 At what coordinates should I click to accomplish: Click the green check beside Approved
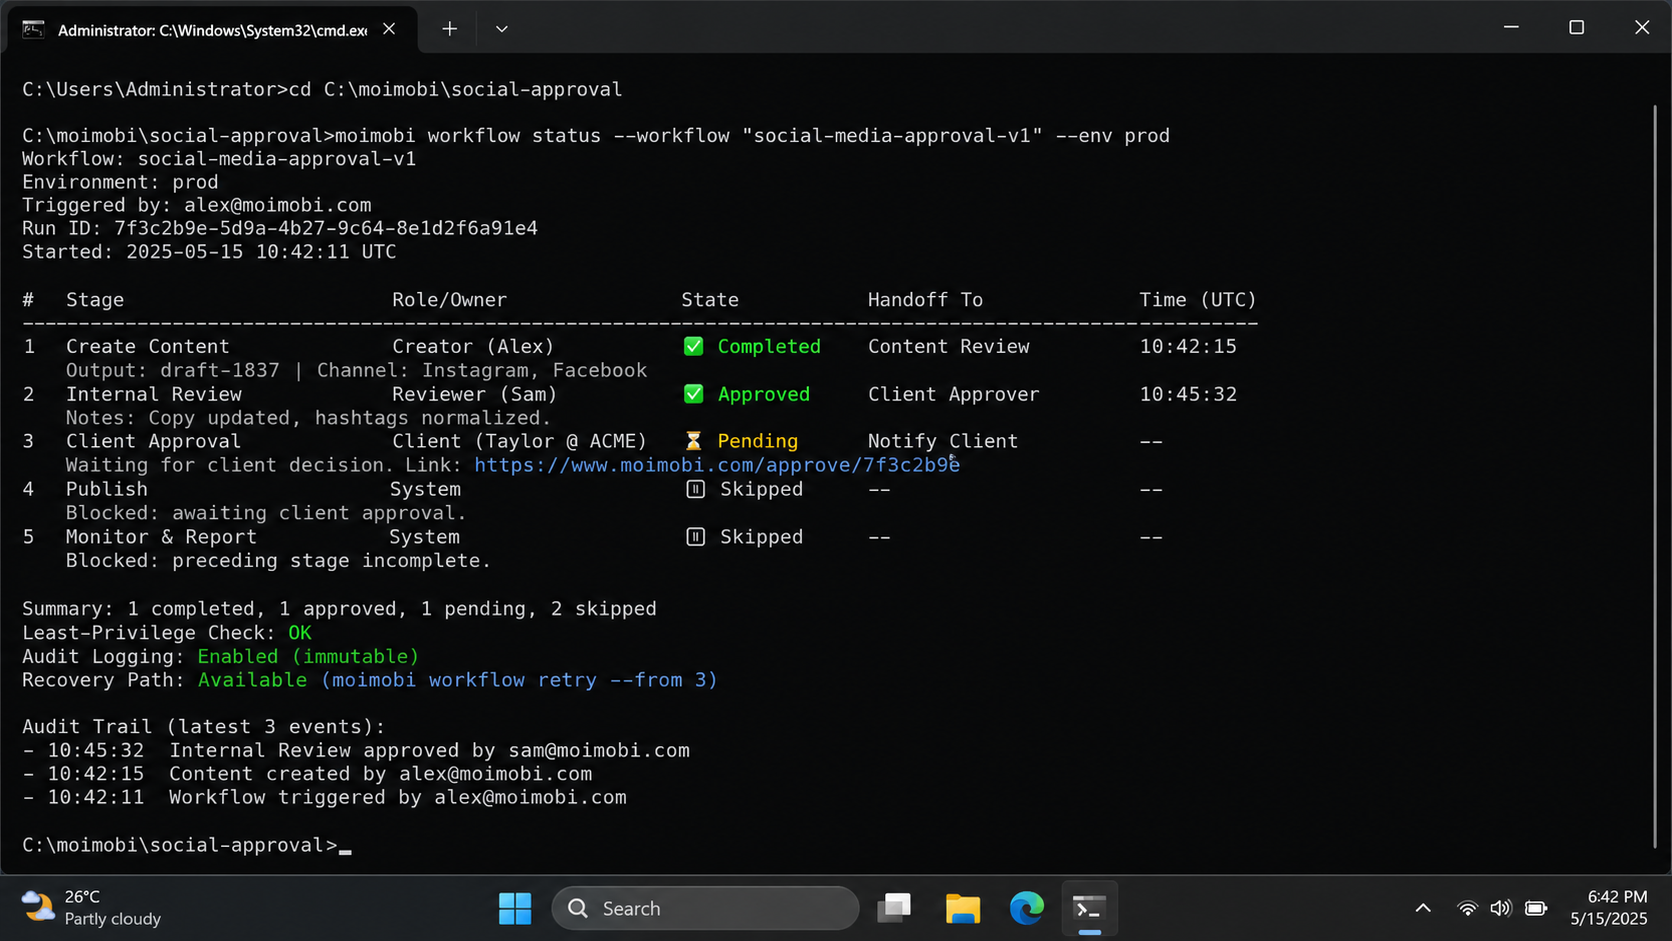point(693,394)
